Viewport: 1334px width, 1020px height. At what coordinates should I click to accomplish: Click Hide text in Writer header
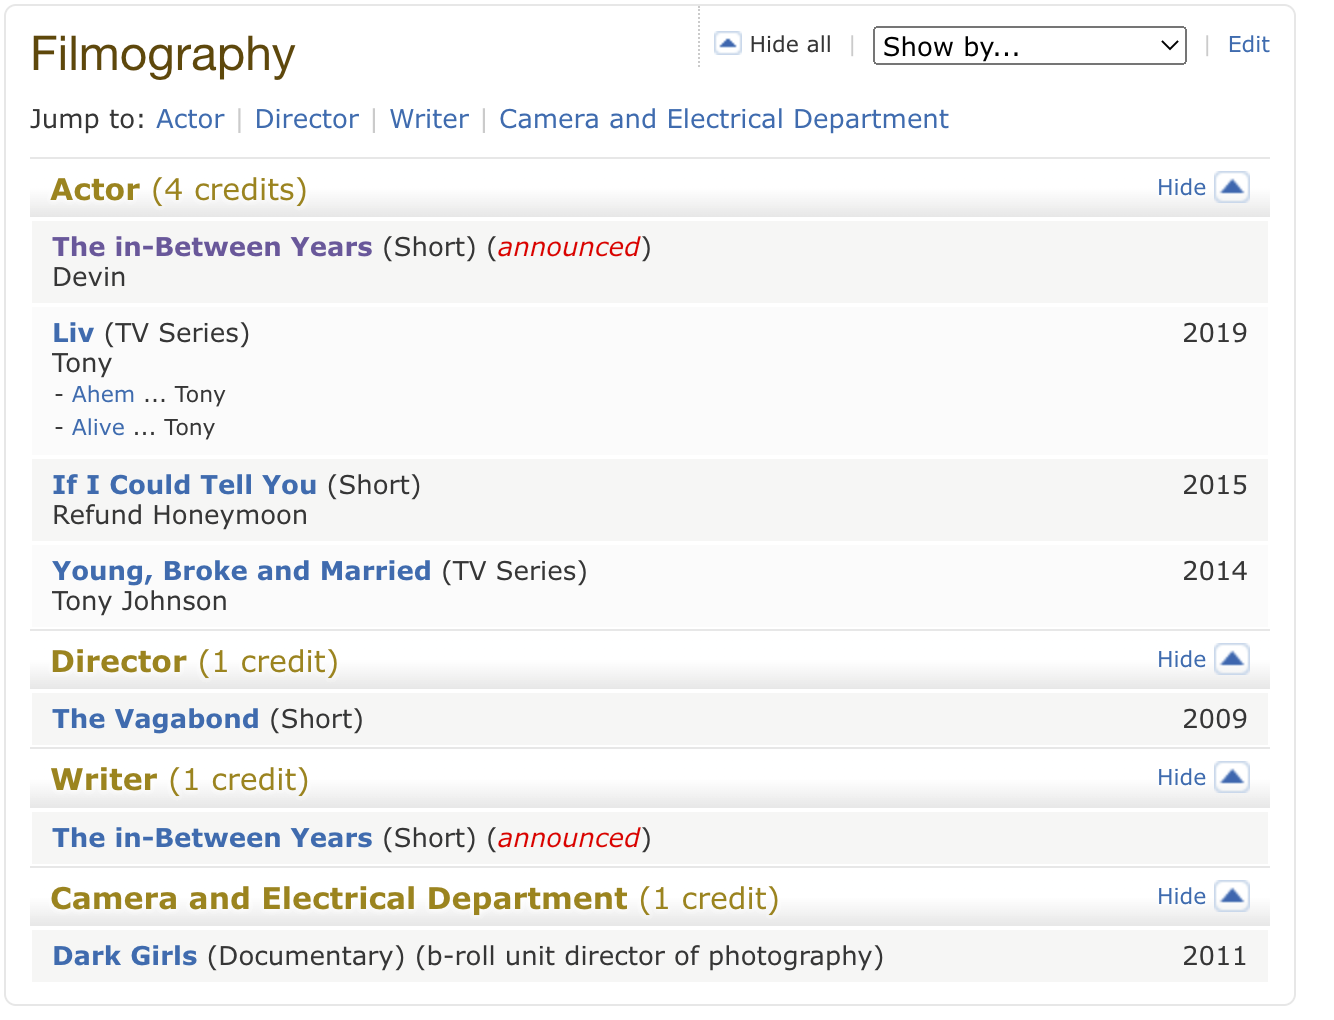[1181, 777]
